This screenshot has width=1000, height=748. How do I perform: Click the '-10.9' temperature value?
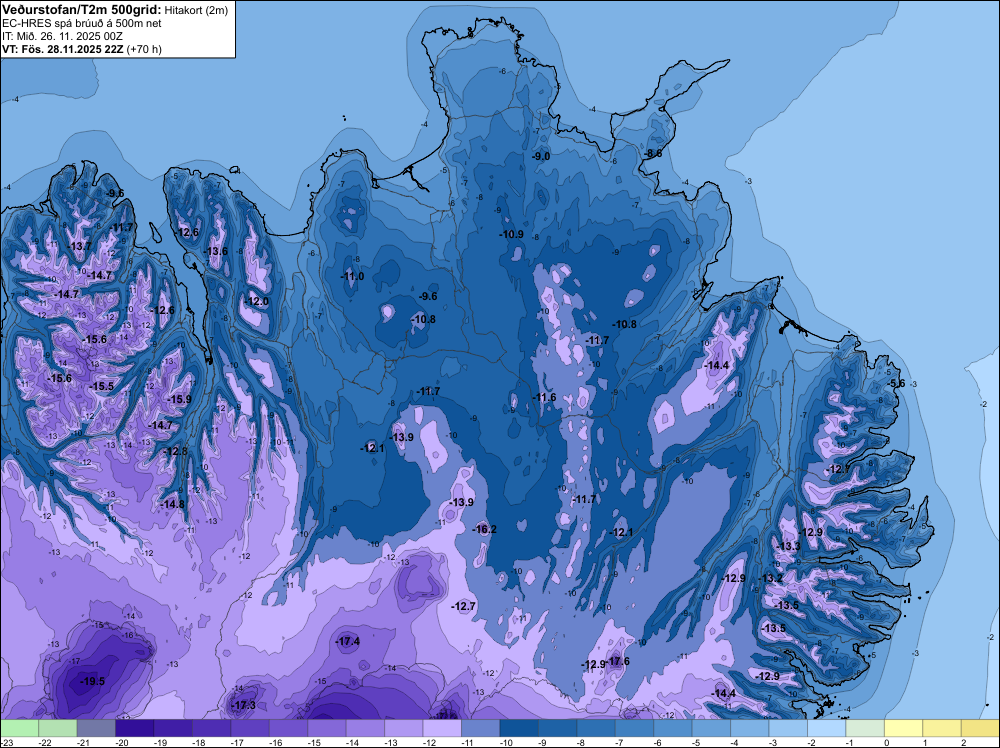pos(511,234)
